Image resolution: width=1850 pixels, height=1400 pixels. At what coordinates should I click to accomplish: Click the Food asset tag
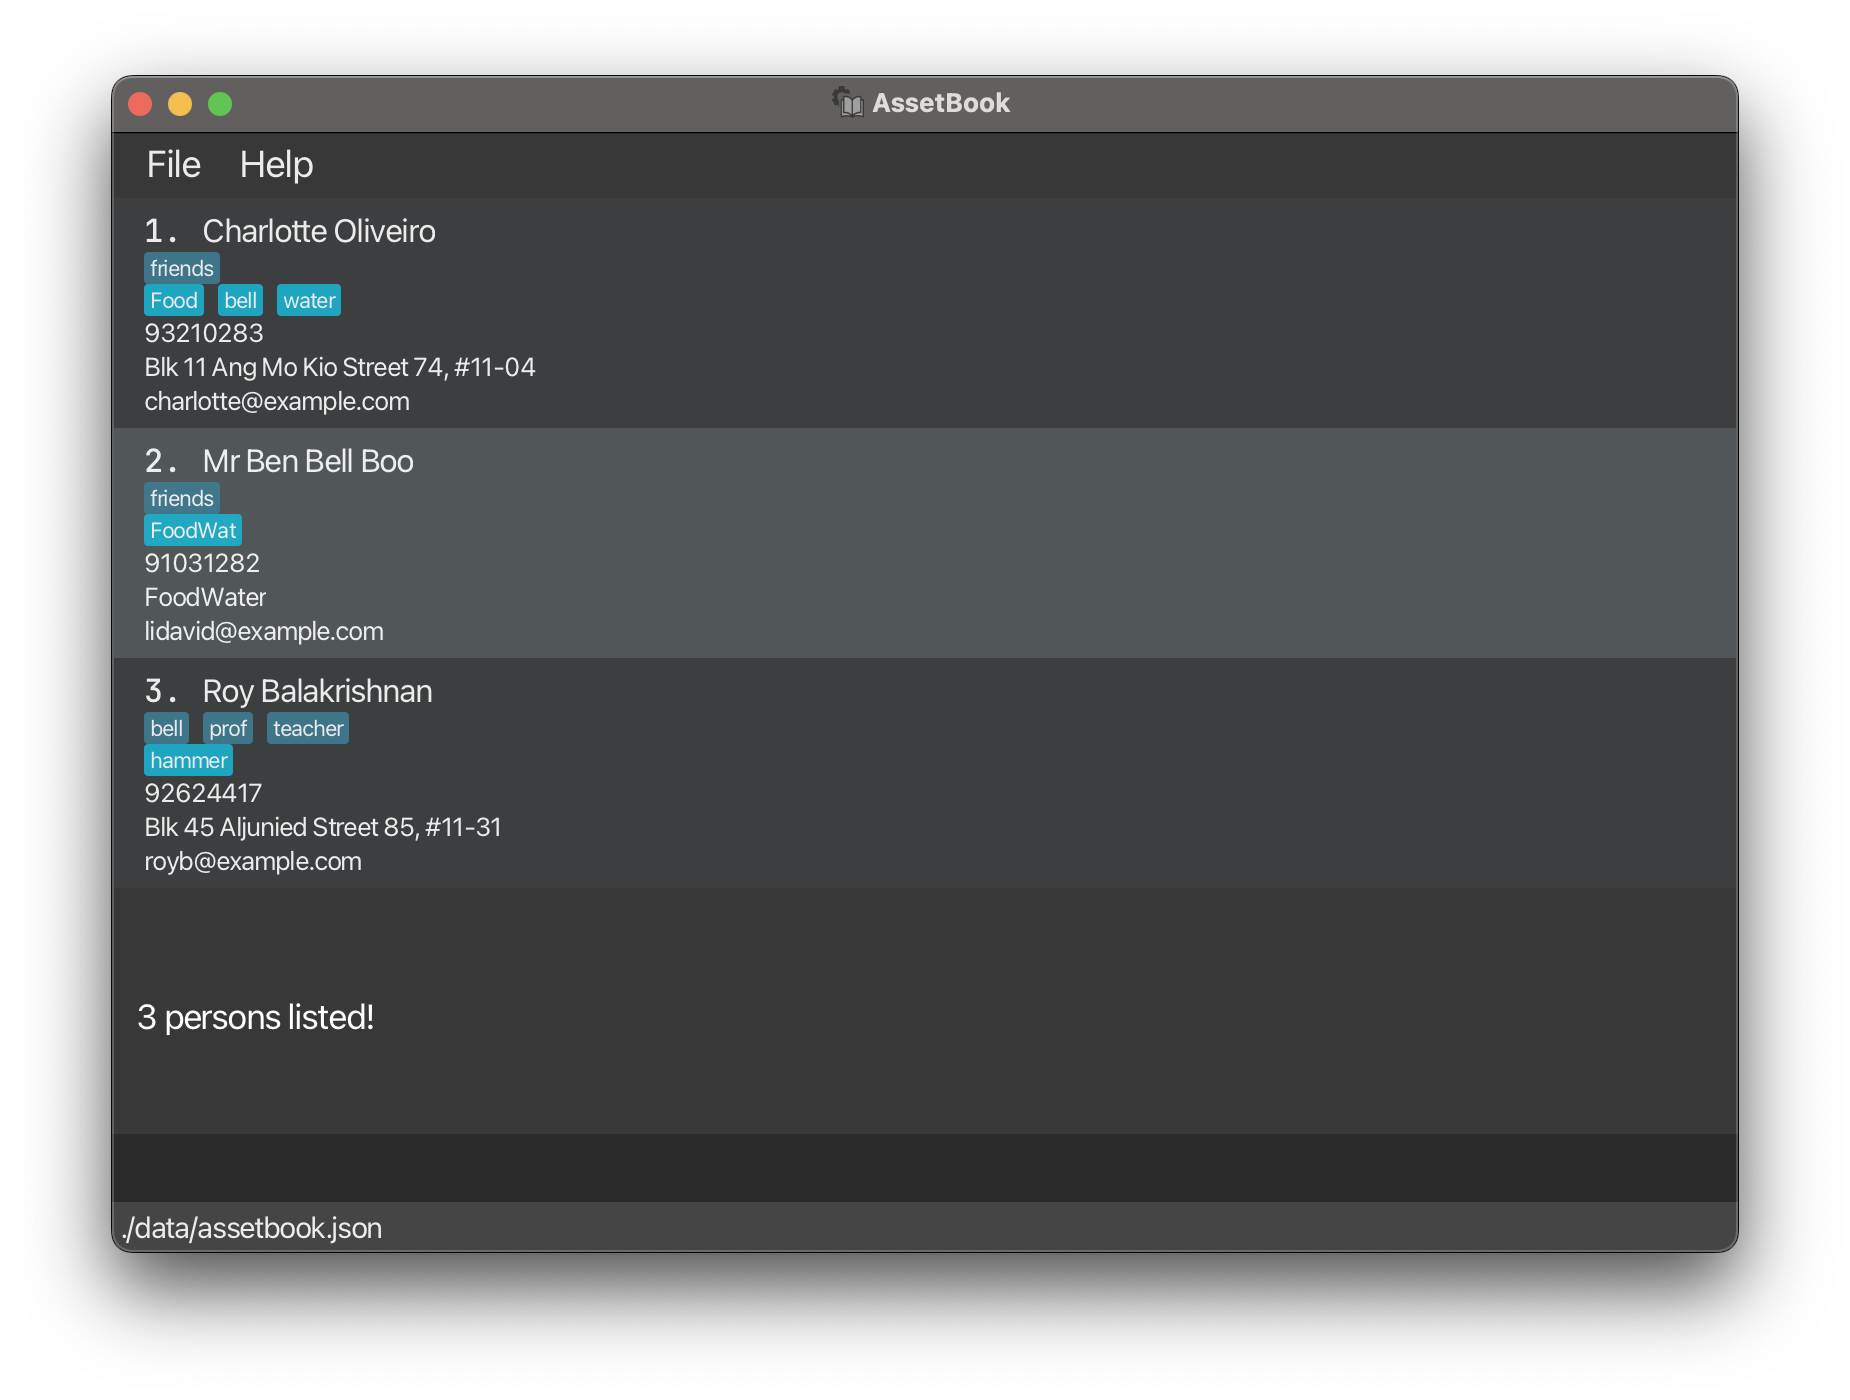[x=174, y=300]
